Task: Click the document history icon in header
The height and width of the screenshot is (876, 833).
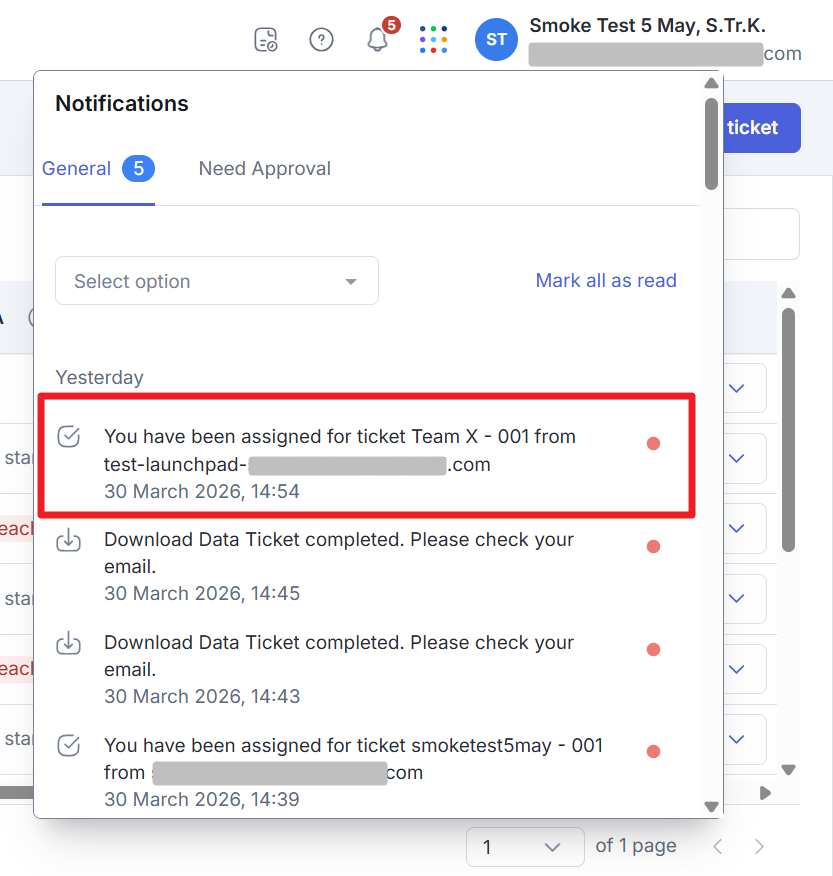Action: click(x=265, y=40)
